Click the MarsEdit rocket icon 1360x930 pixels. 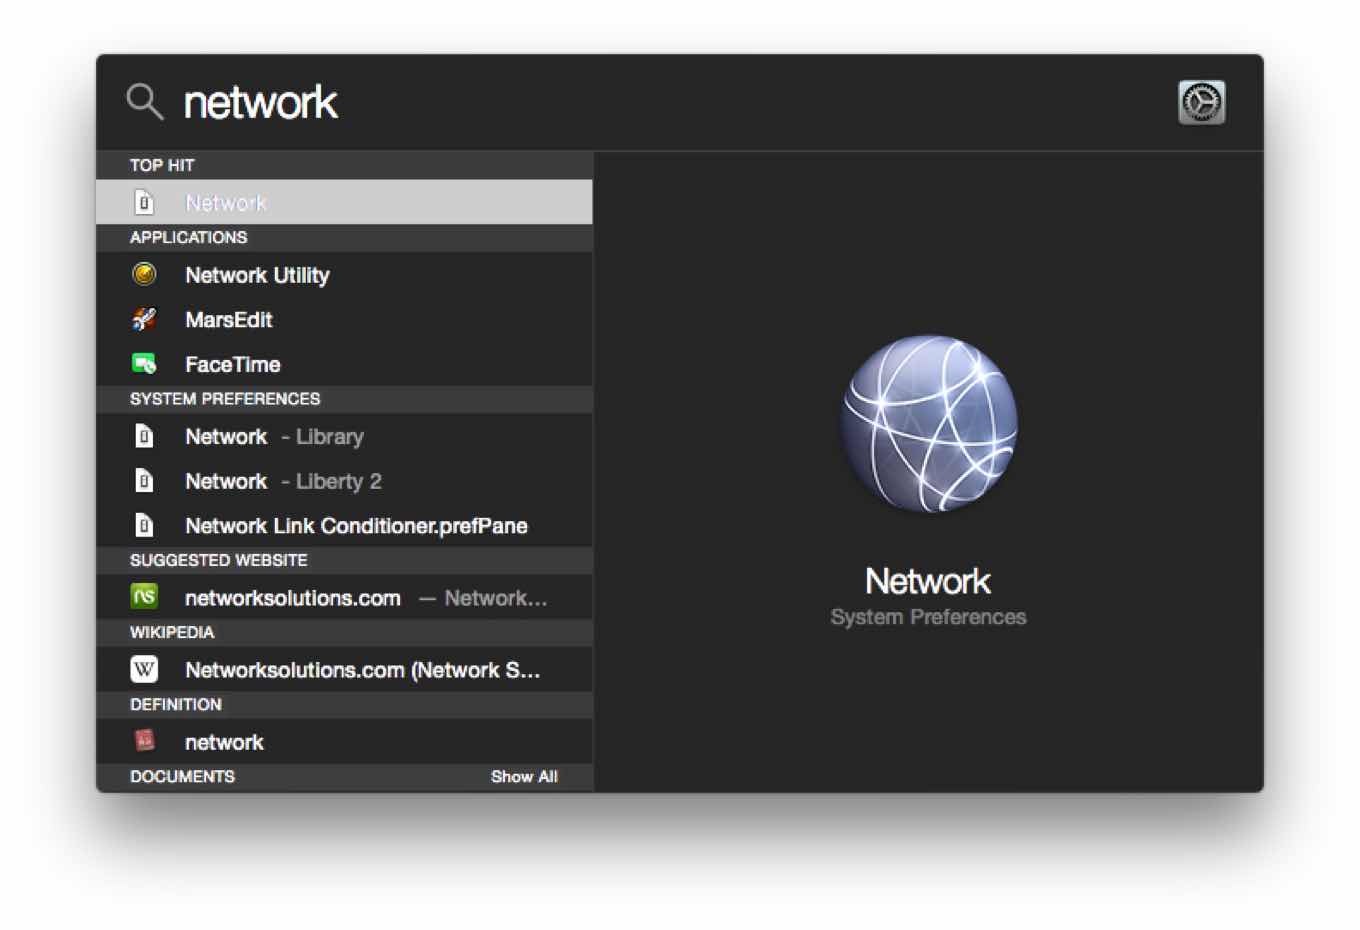coord(144,319)
